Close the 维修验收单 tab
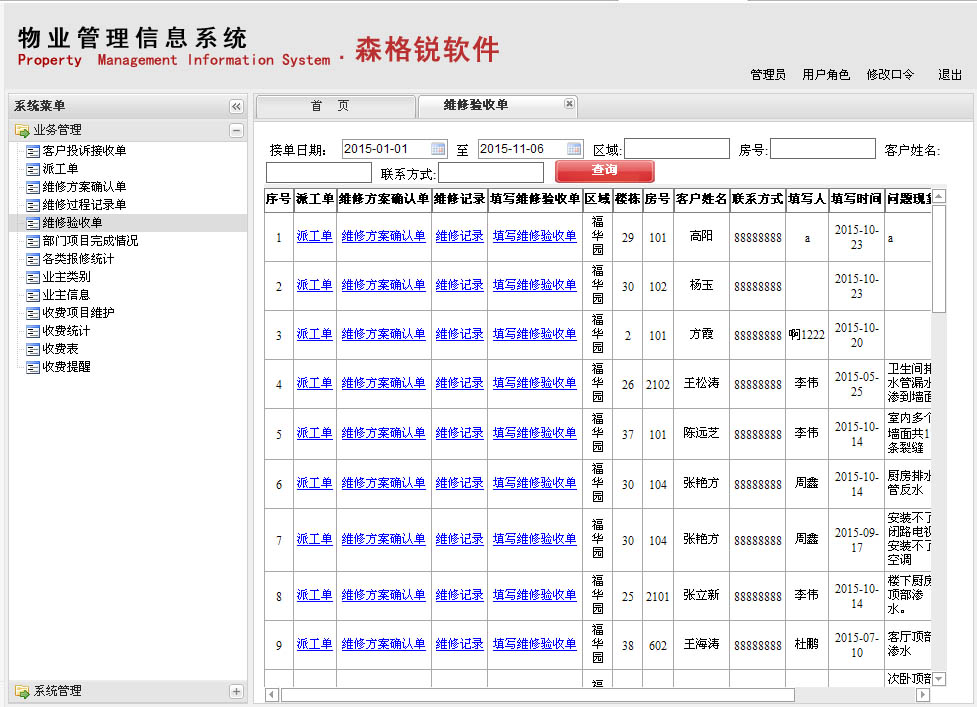Screen dimensions: 977x707 click(x=569, y=104)
